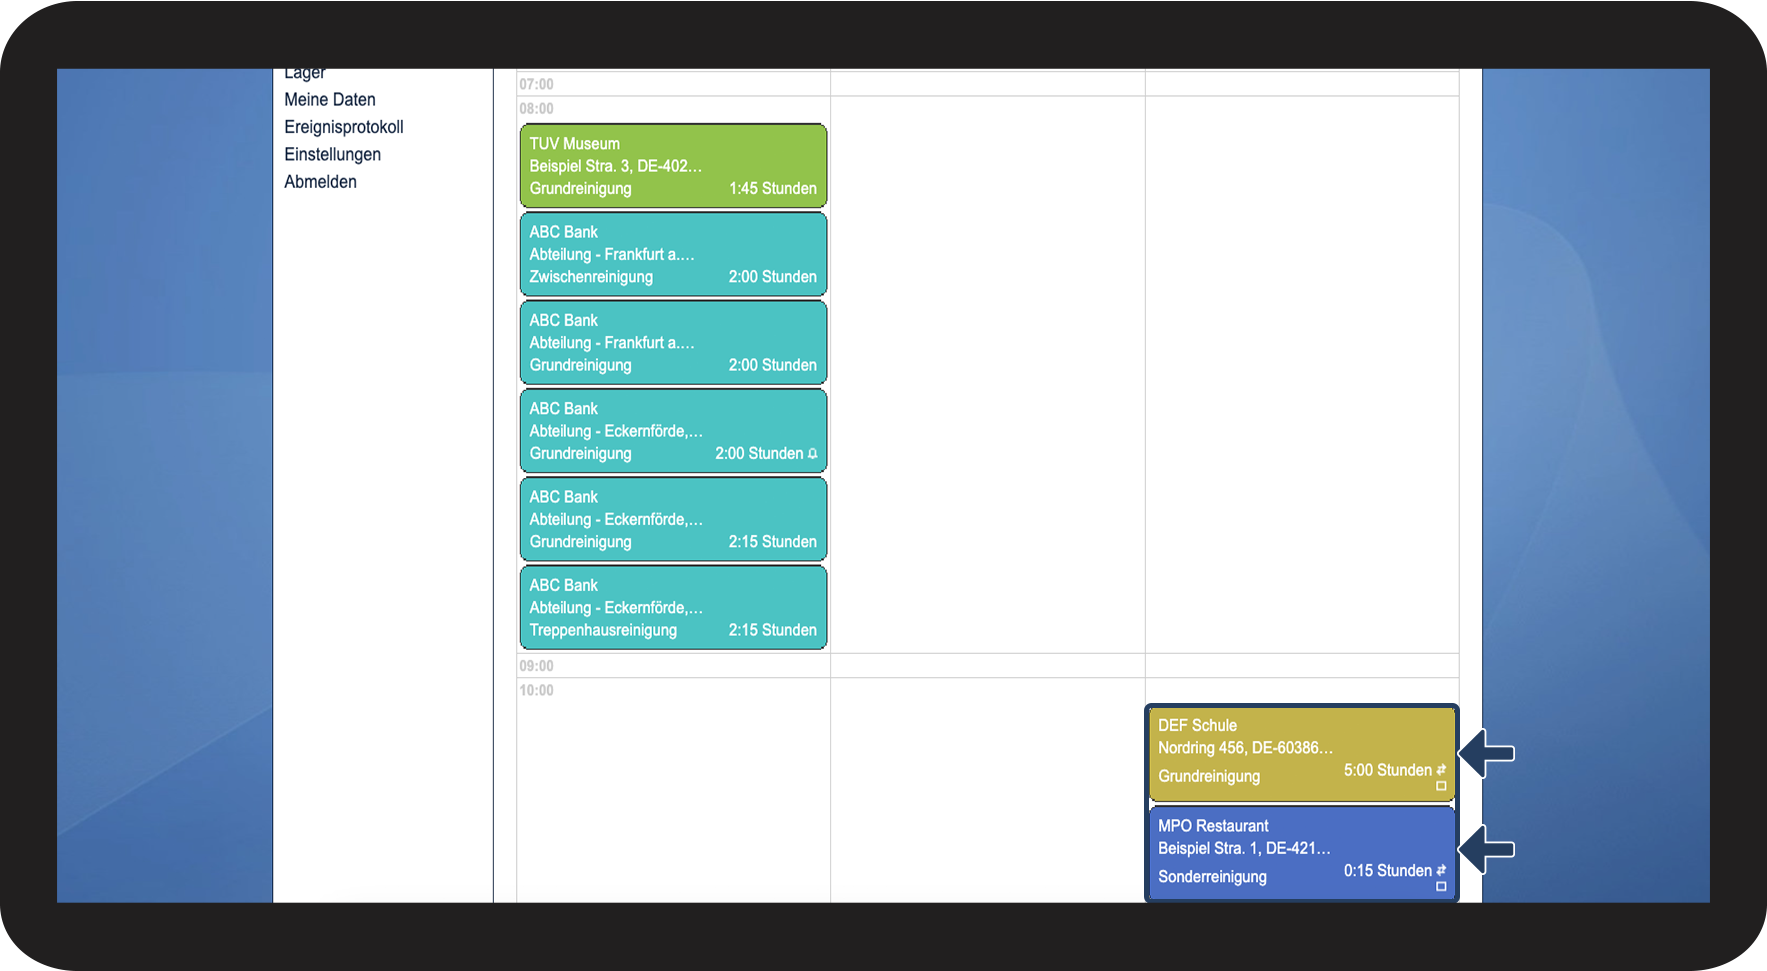
Task: Click the 07:00 time slot row
Action: point(988,84)
